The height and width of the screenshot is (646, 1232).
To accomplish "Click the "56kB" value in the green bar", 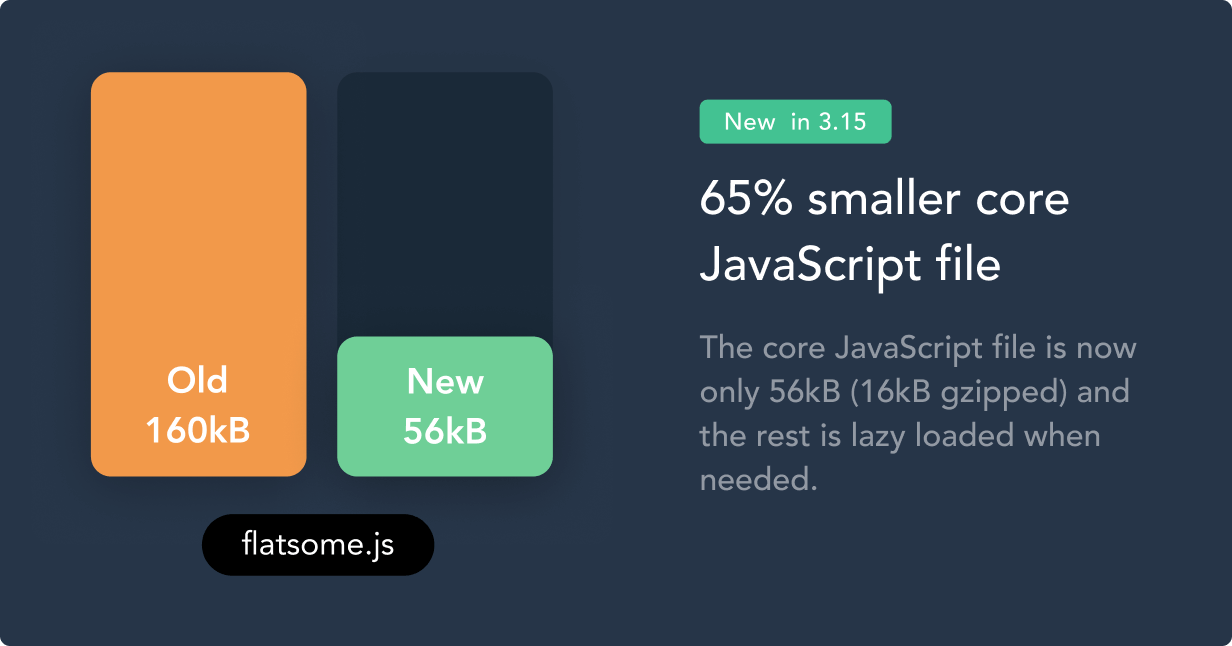I will point(445,431).
